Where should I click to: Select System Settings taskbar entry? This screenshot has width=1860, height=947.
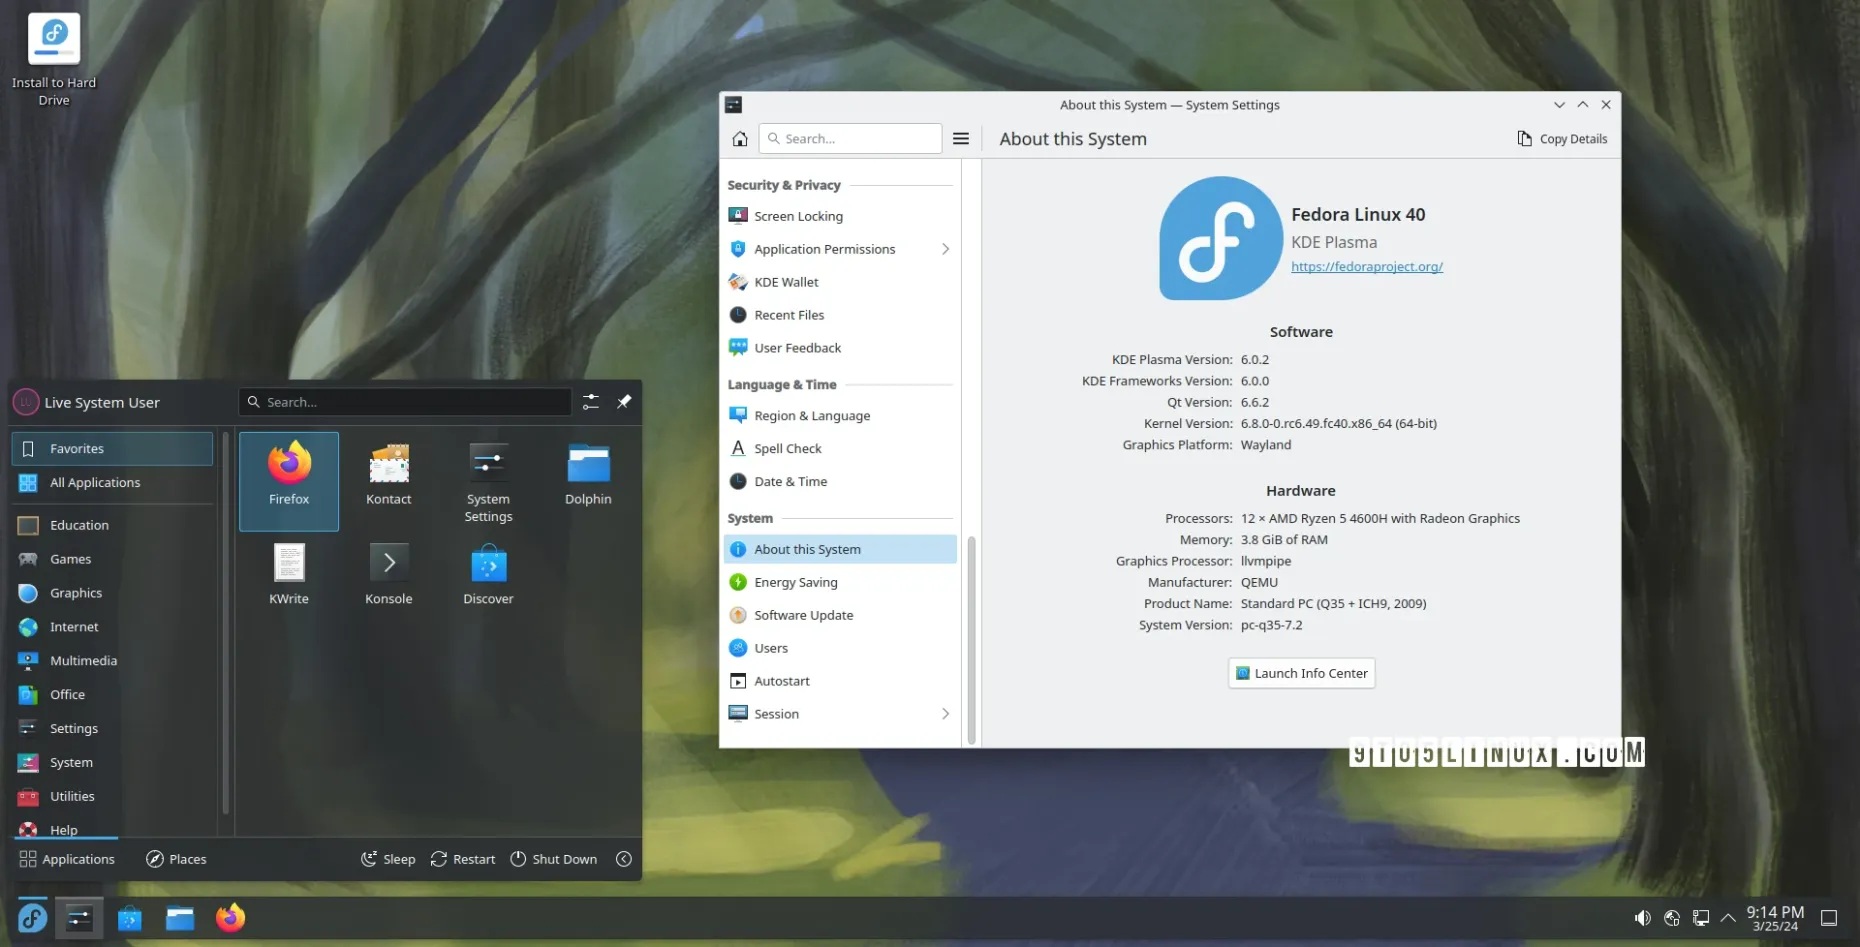click(79, 918)
